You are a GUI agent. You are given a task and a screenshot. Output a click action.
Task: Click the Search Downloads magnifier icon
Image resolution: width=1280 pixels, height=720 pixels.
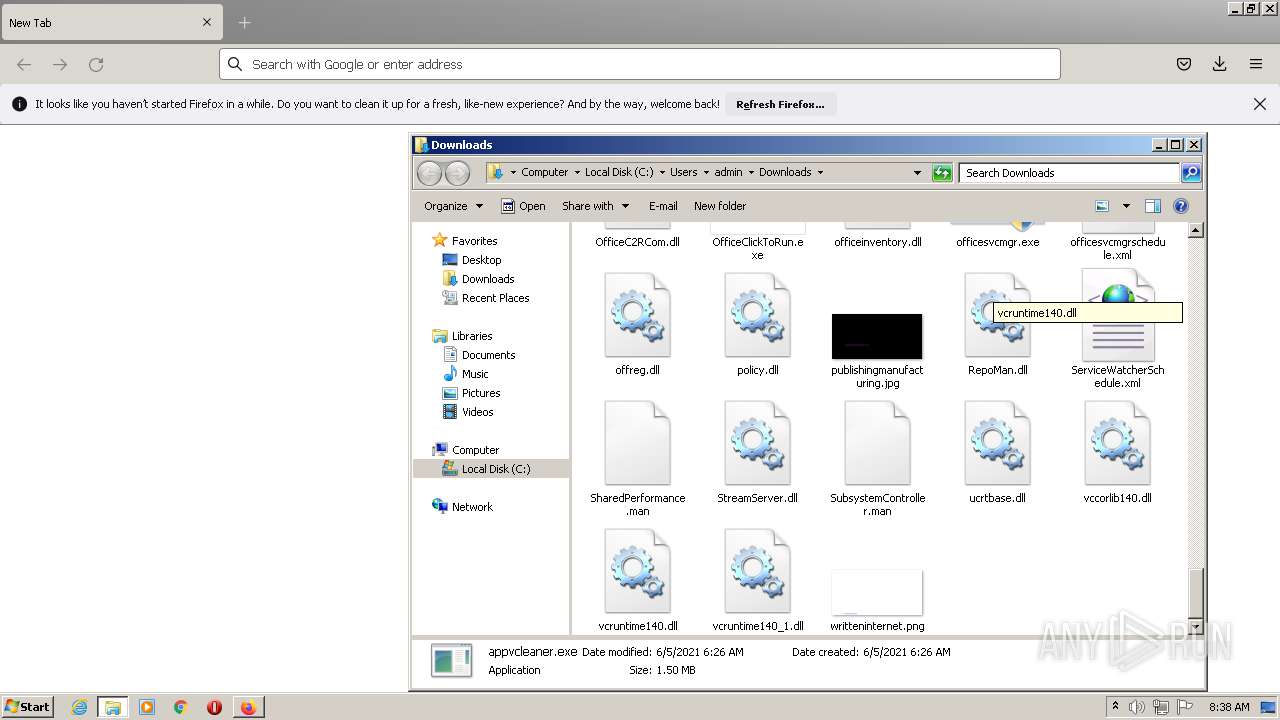coord(1190,173)
